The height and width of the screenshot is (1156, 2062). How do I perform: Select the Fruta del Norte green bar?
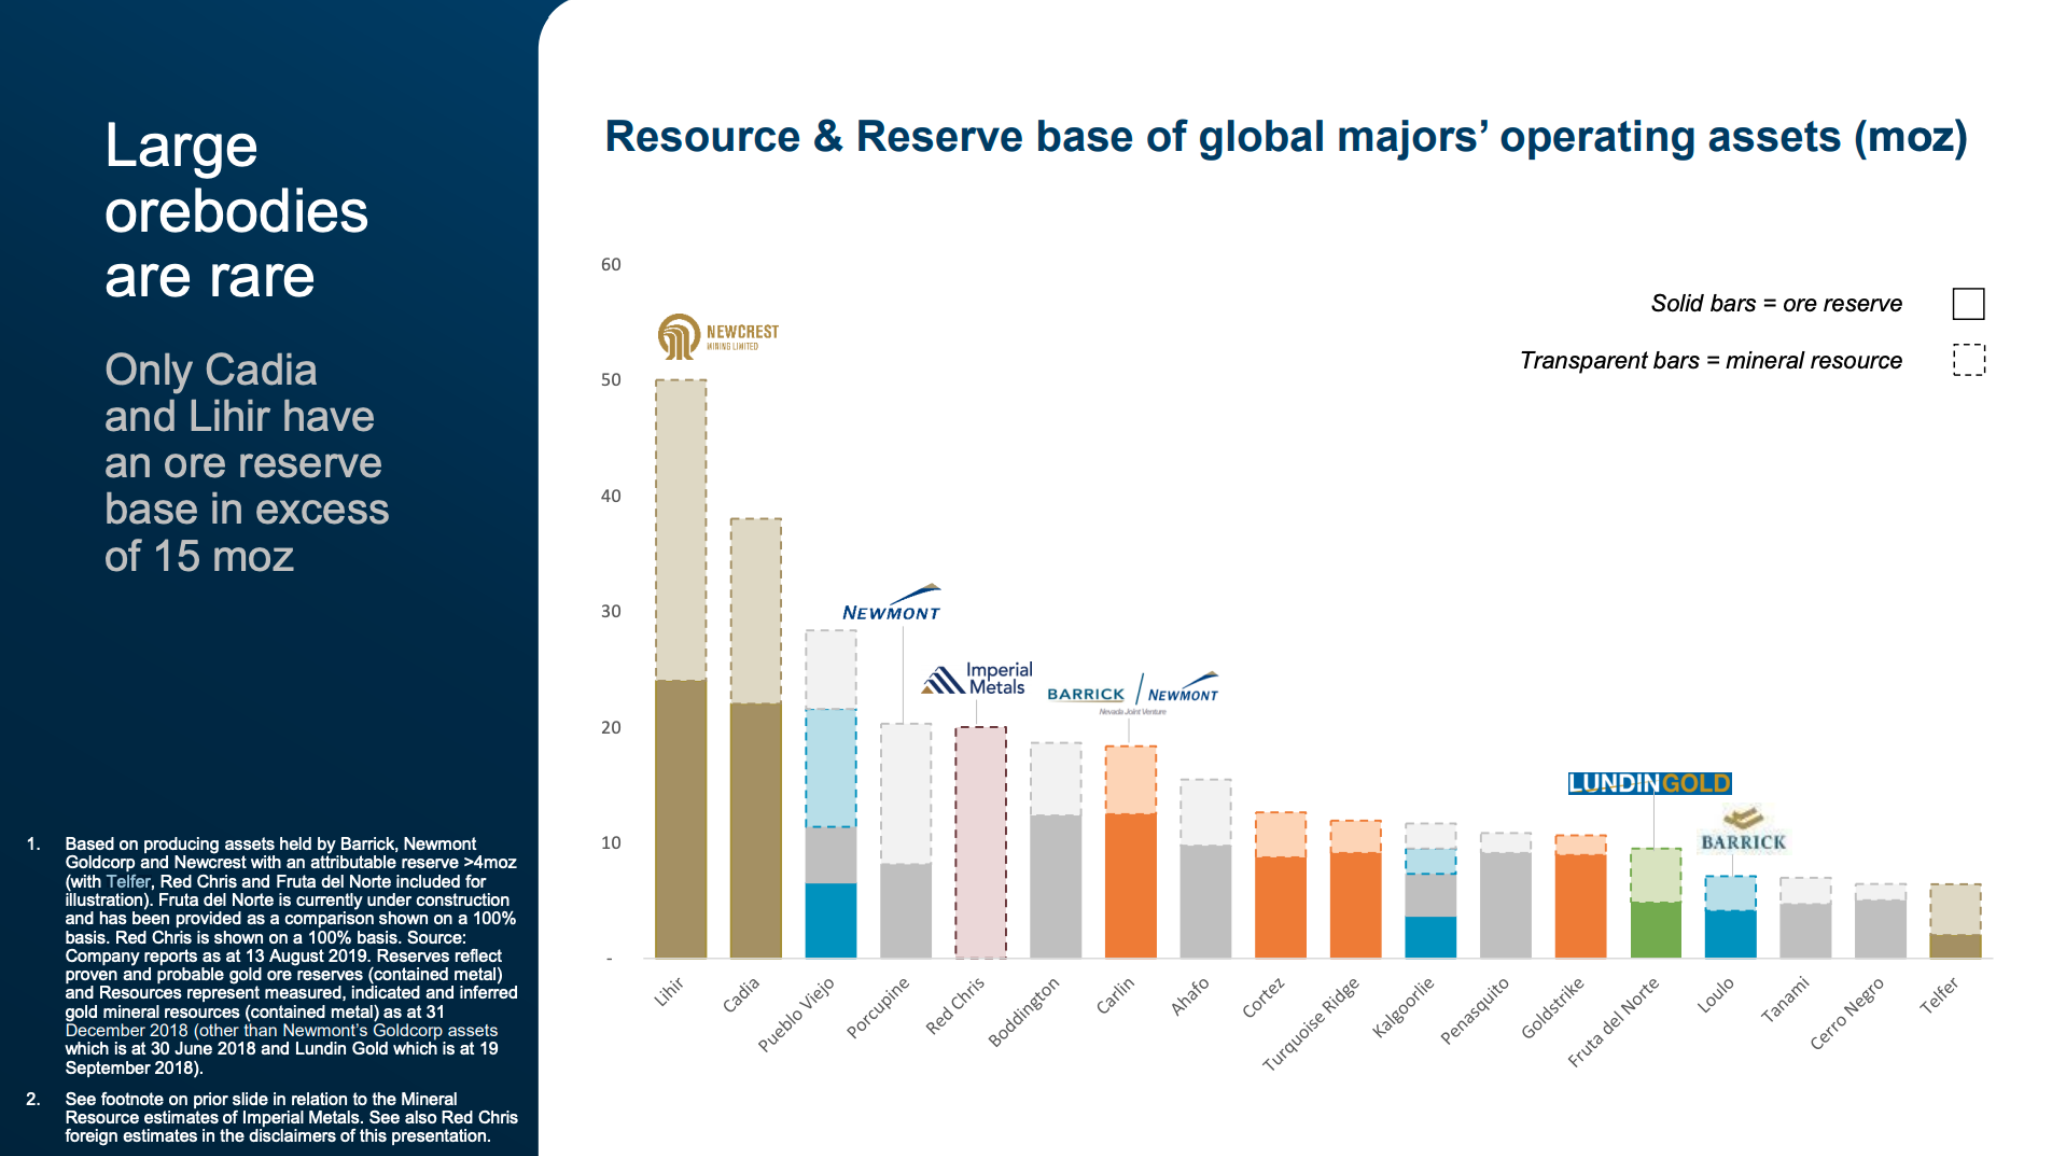(1656, 903)
